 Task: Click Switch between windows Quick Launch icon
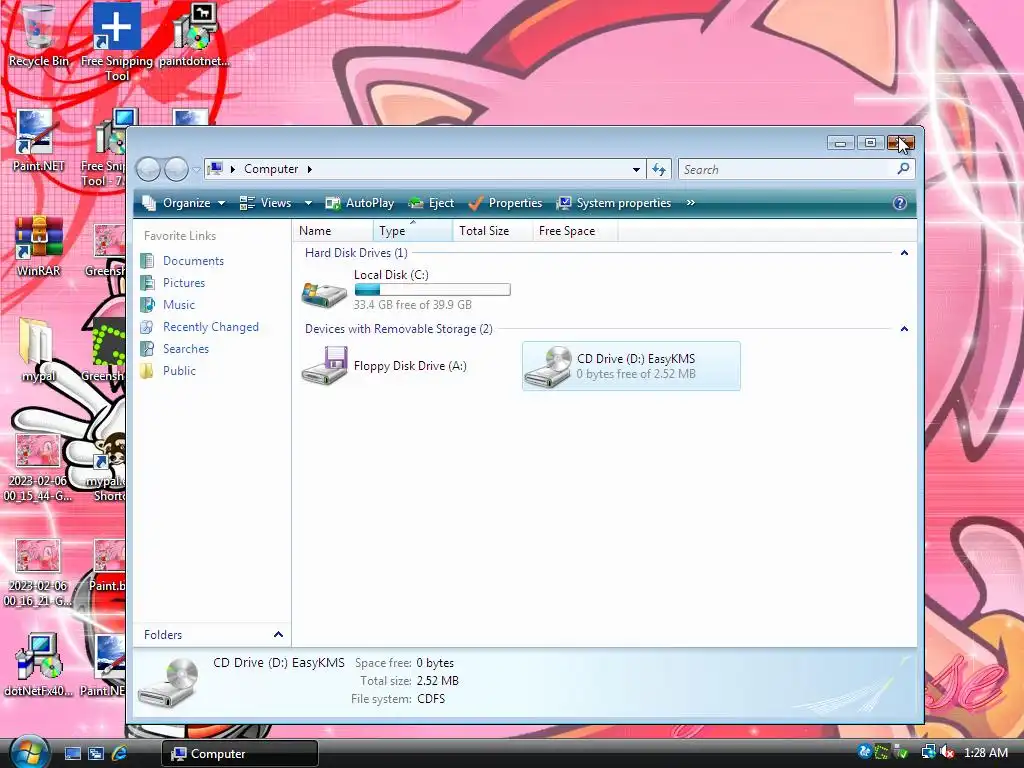tap(96, 754)
